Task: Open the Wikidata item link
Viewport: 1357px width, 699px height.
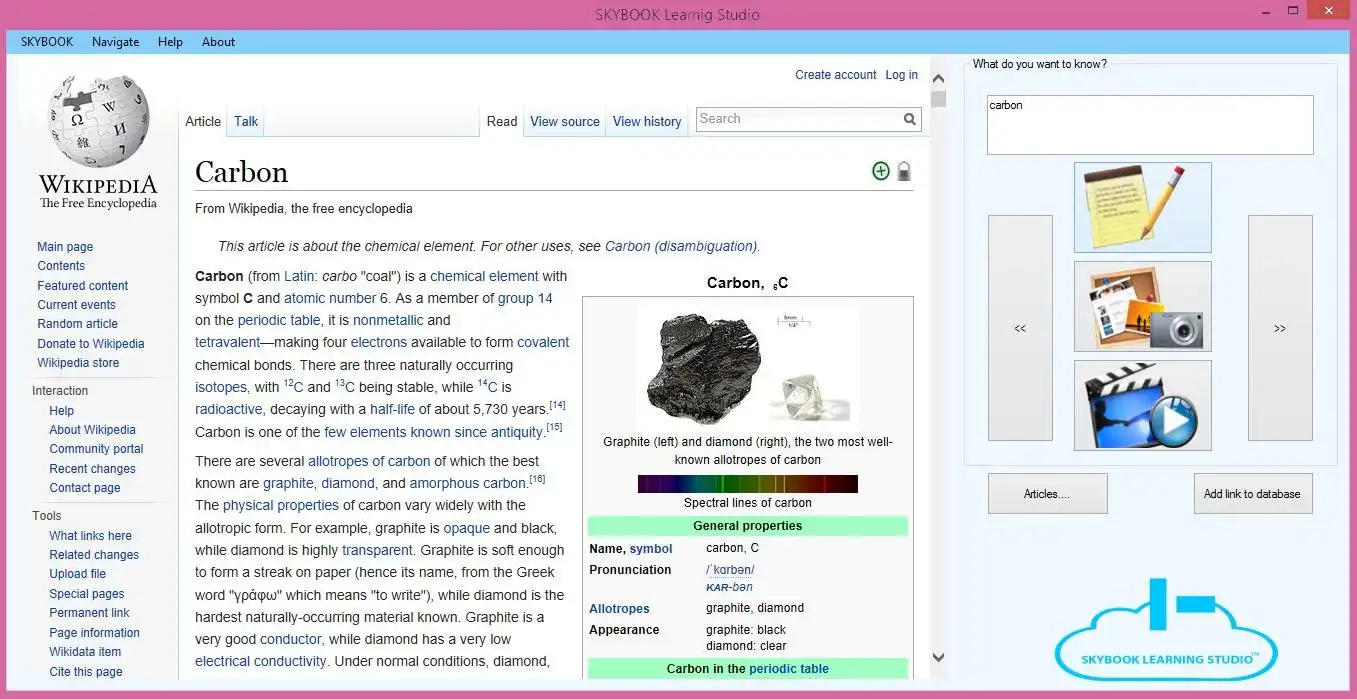Action: coord(85,652)
